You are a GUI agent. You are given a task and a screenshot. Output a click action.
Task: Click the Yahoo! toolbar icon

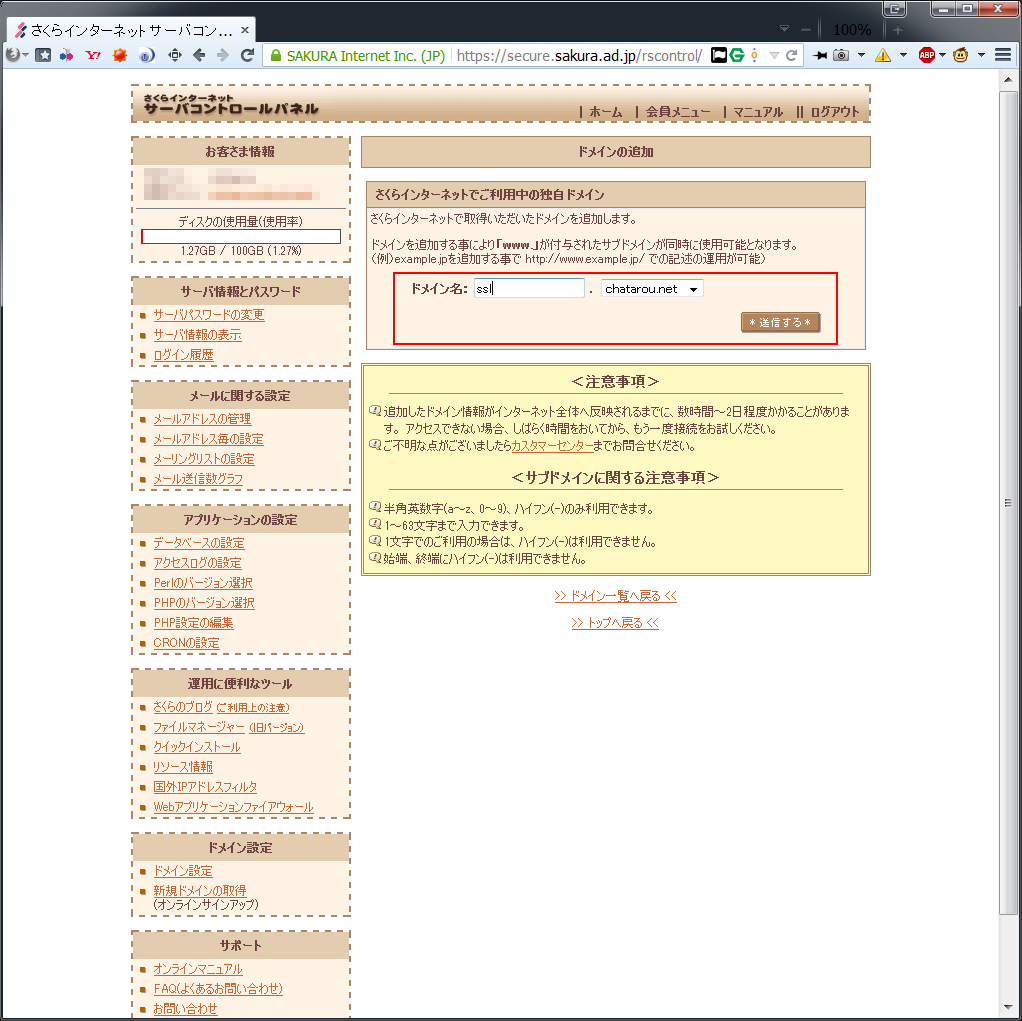pyautogui.click(x=93, y=55)
